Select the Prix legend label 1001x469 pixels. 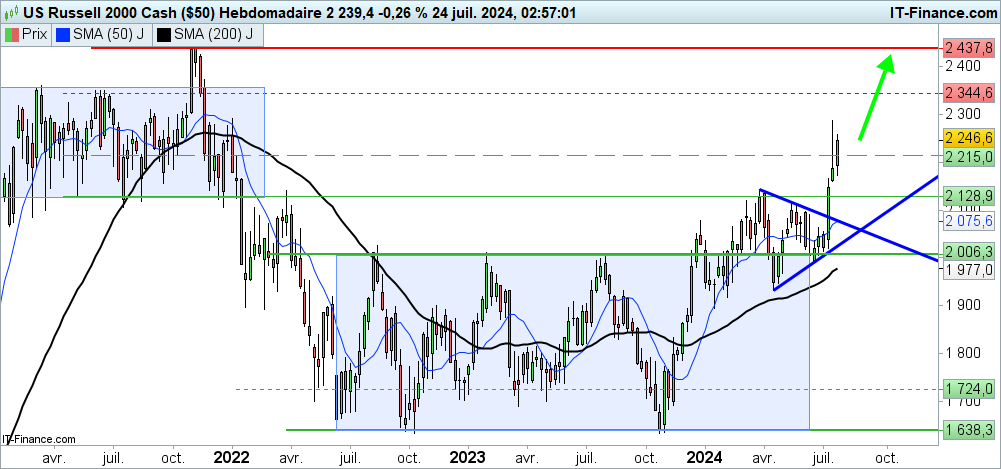click(x=37, y=35)
